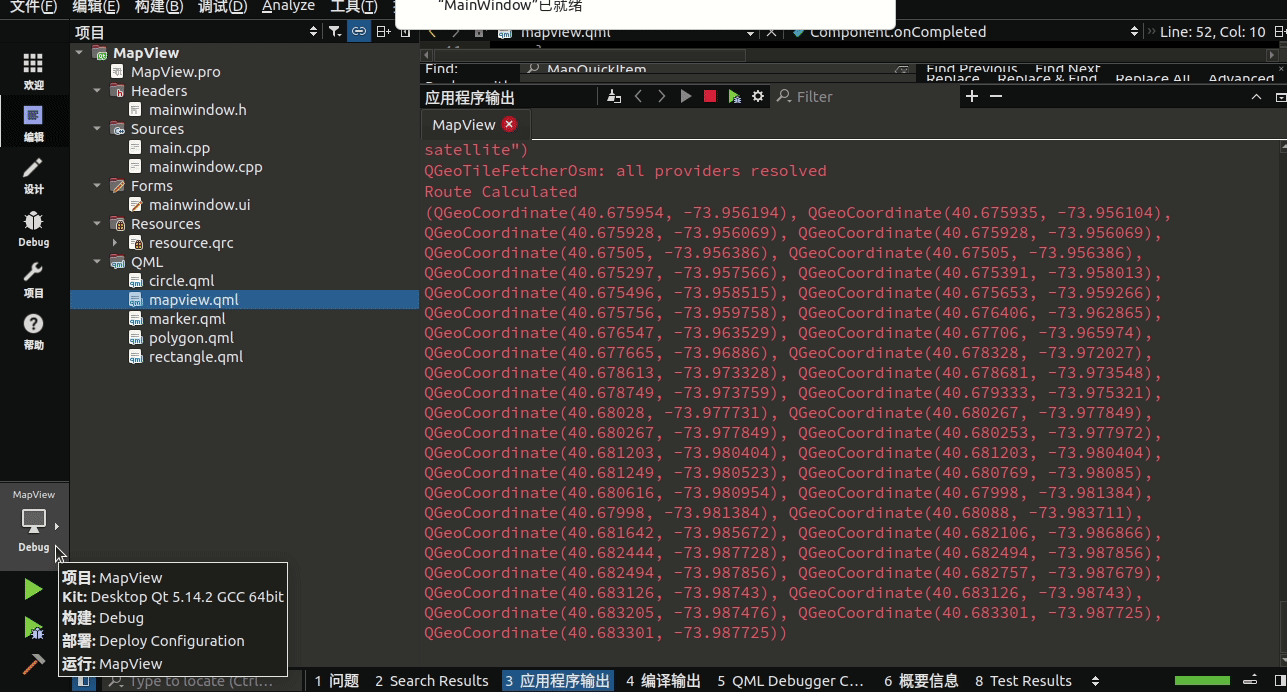Open the 欢迎 welcome mode

tap(33, 71)
